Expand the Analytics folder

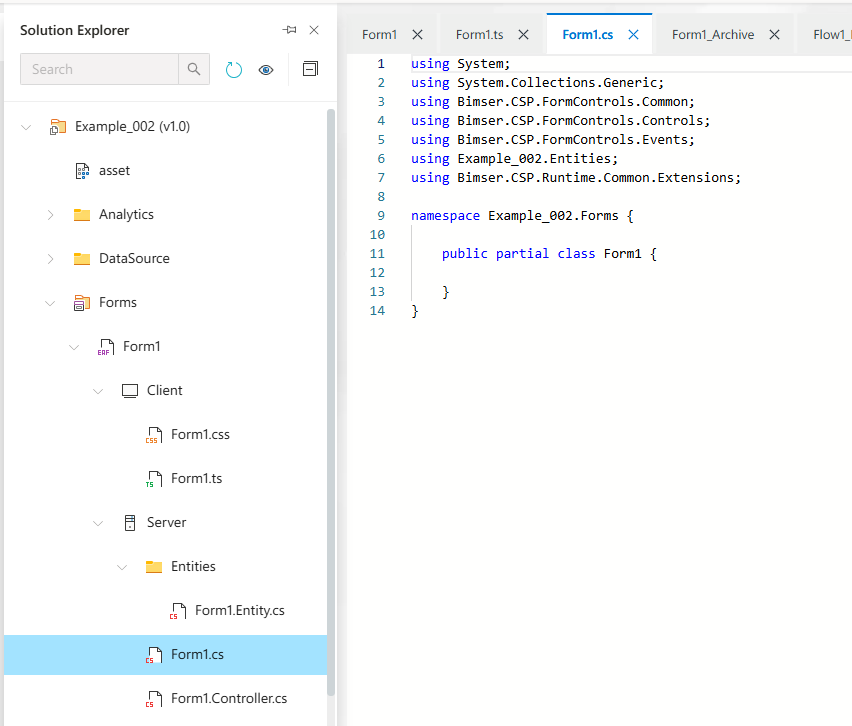(51, 215)
